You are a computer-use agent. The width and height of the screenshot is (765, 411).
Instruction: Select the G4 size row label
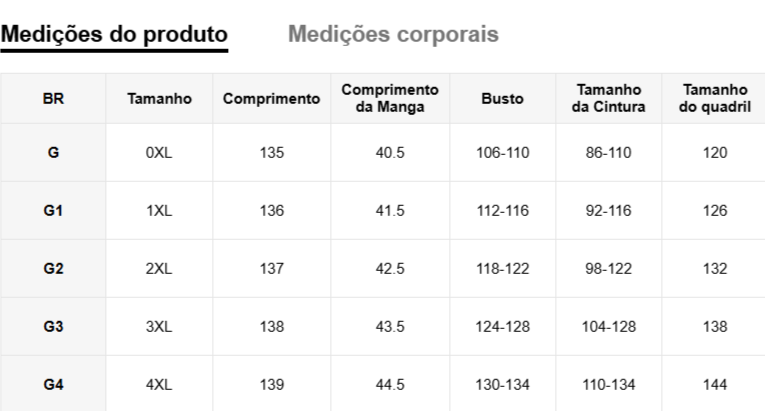coord(54,385)
